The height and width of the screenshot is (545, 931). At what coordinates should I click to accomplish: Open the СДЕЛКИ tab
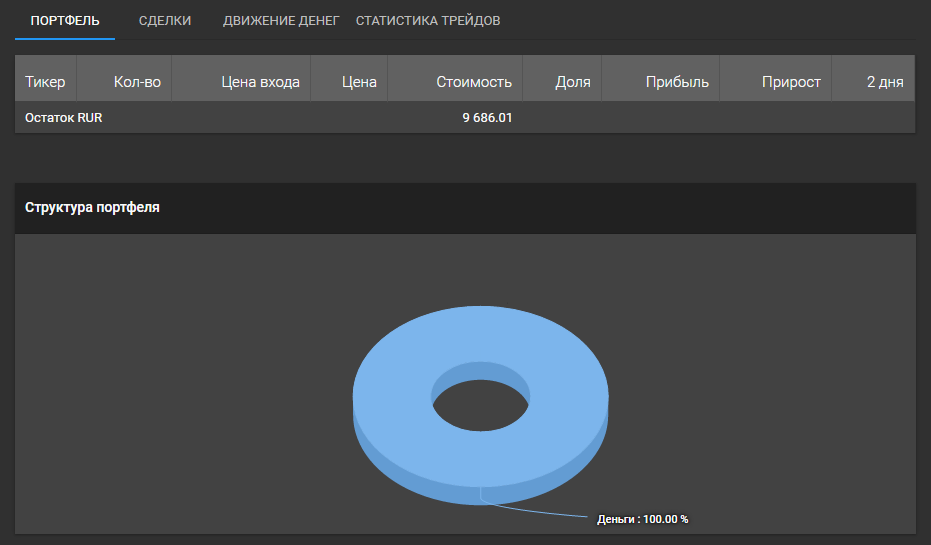coord(165,21)
